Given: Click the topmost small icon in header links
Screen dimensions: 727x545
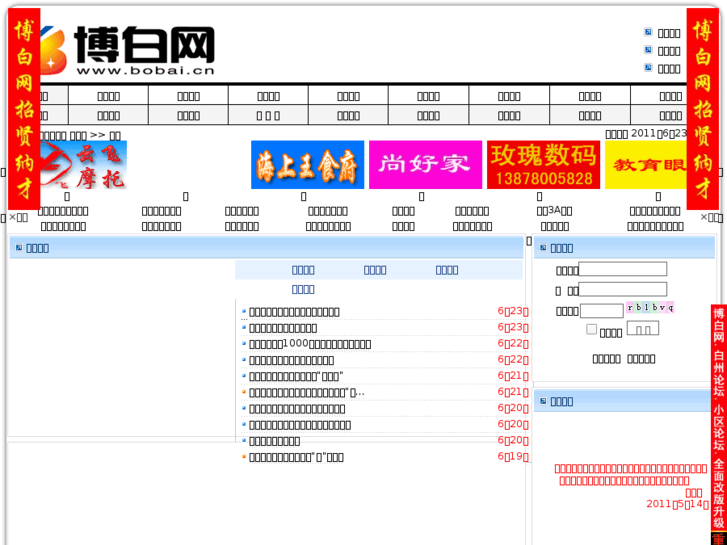Looking at the screenshot, I should [648, 32].
